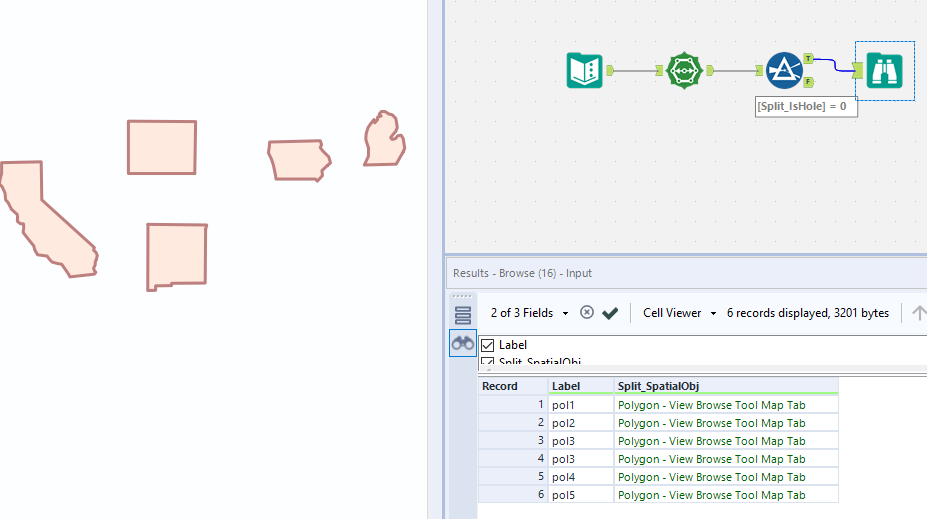Select record number 6 row header
The height and width of the screenshot is (519, 927).
point(513,495)
